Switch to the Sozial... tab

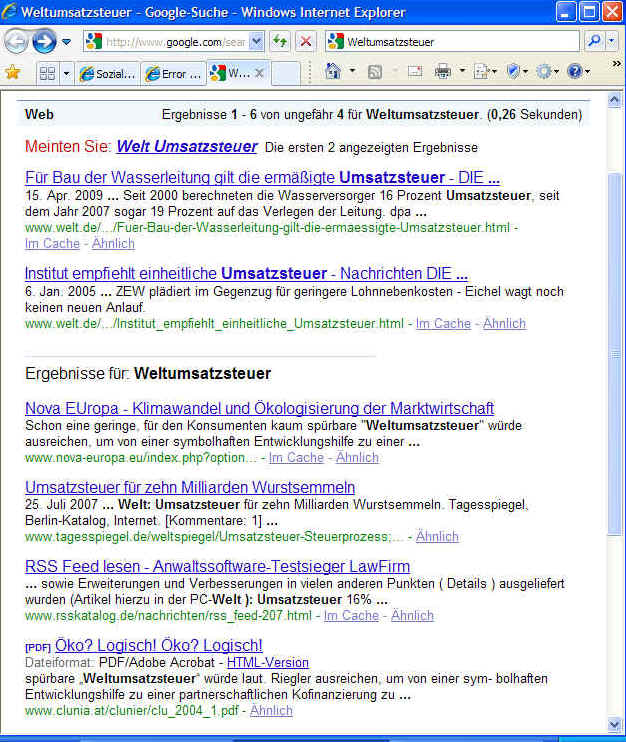(x=107, y=73)
